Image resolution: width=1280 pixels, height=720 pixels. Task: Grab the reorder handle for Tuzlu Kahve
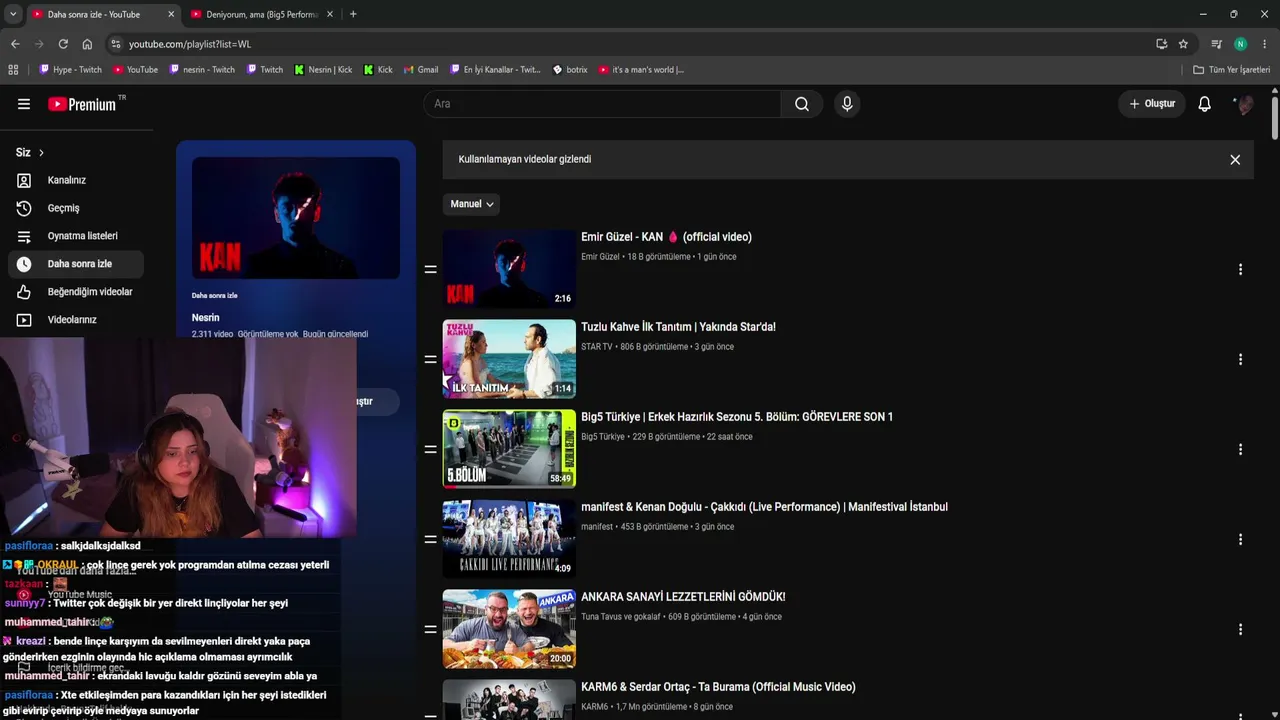[431, 359]
